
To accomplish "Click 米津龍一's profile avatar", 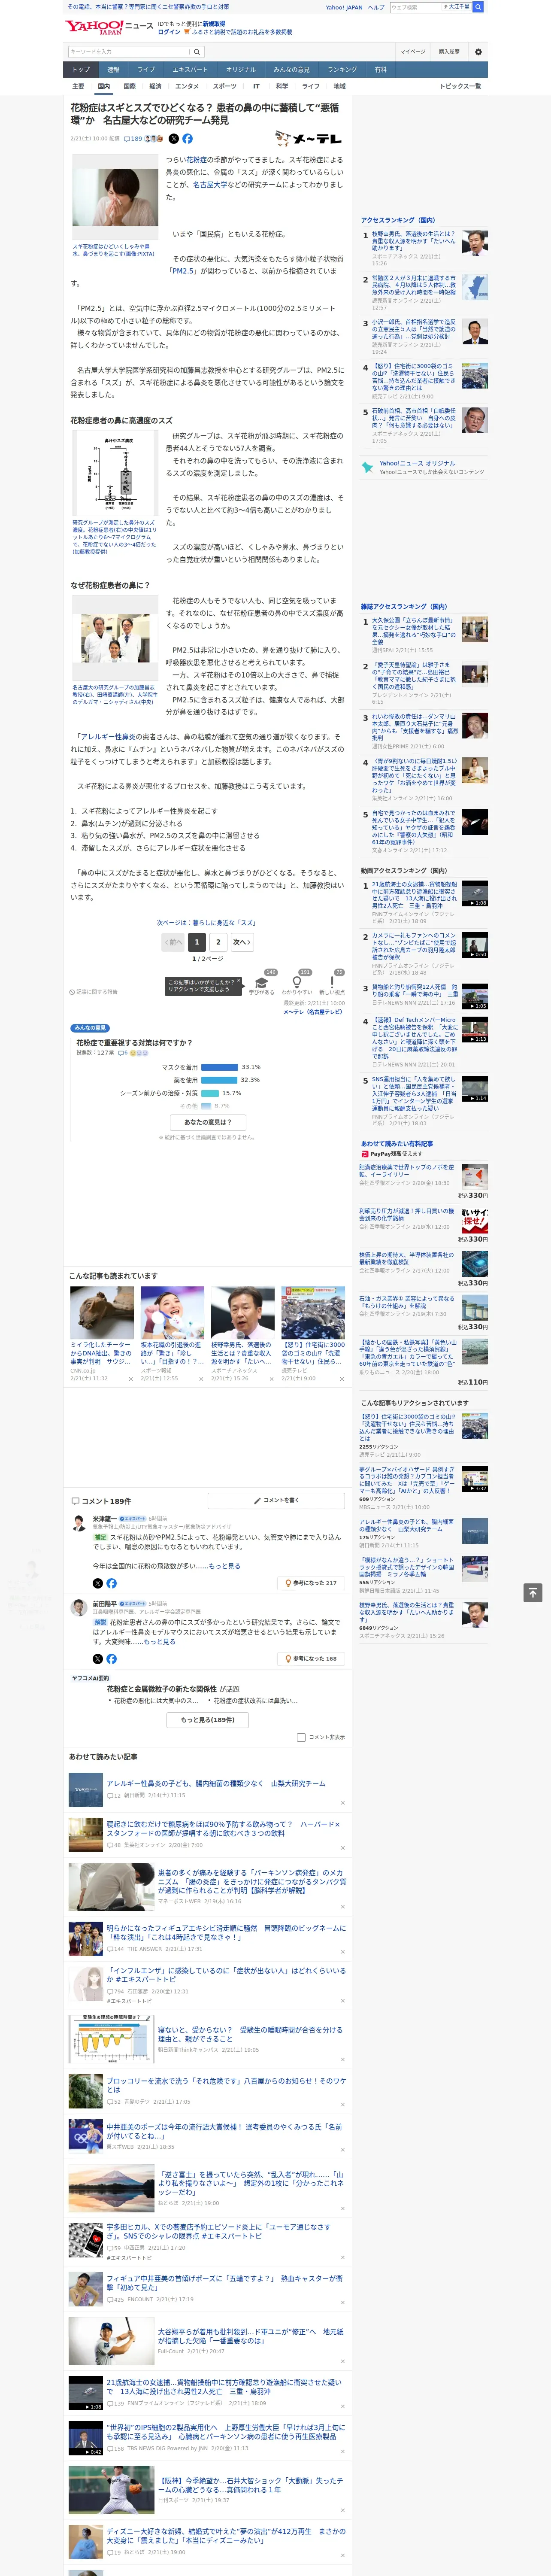I will coord(79,1523).
